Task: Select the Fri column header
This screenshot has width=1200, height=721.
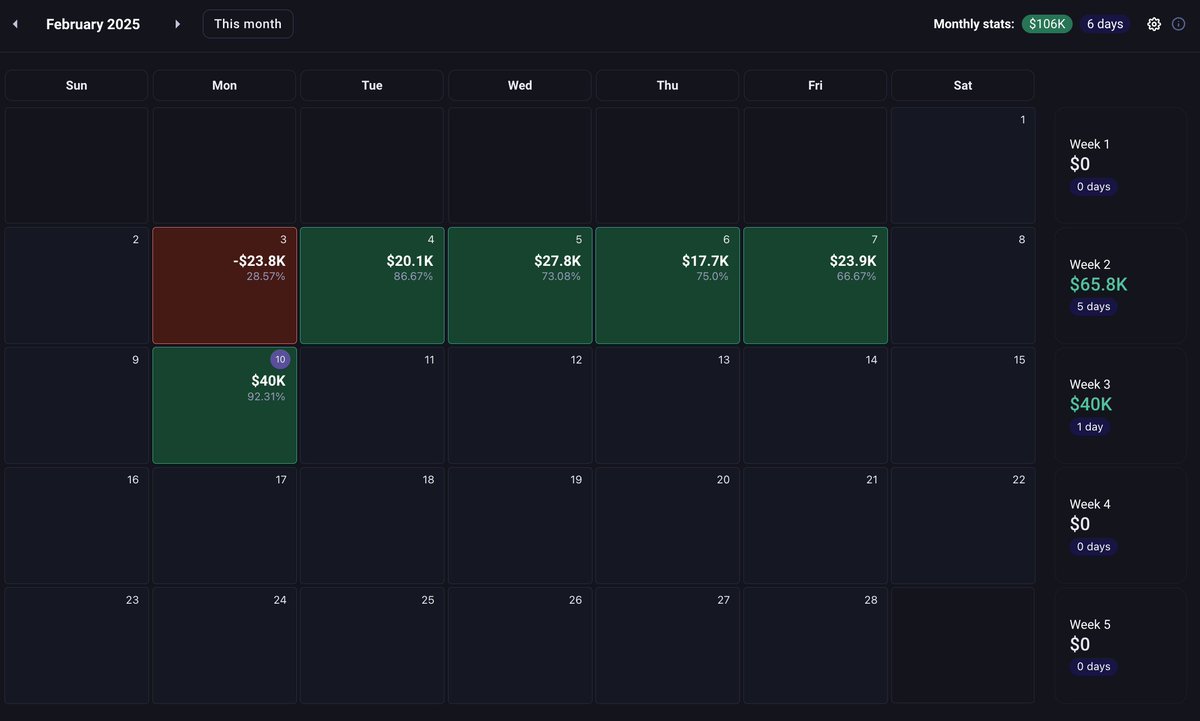Action: point(816,85)
